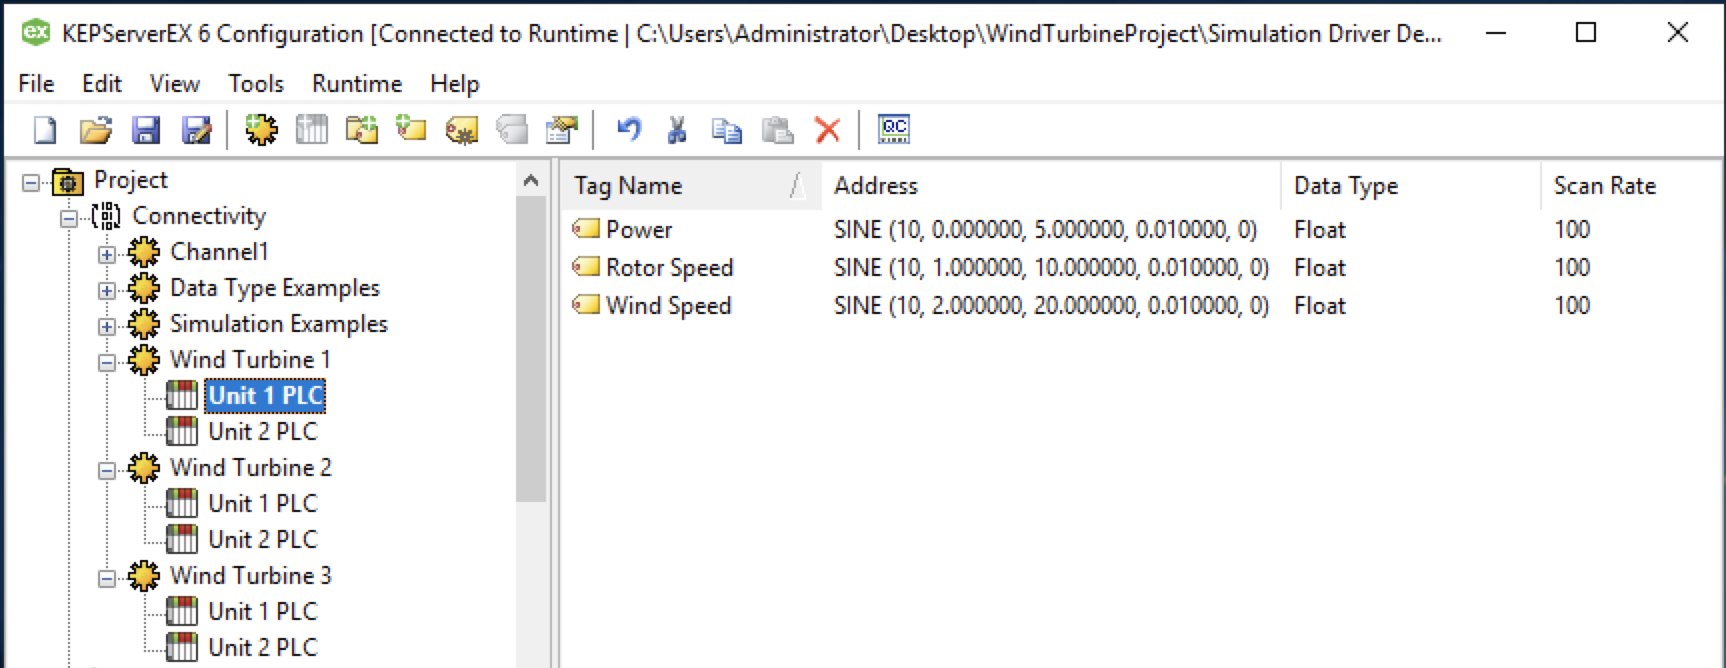This screenshot has width=1726, height=668.
Task: Open the Help menu
Action: [455, 84]
